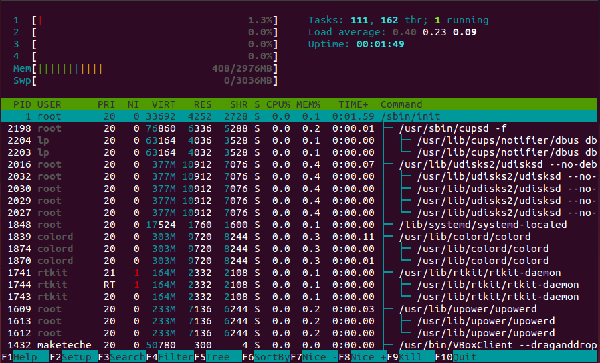Sort by the PID column header
The image size is (600, 363).
click(22, 104)
